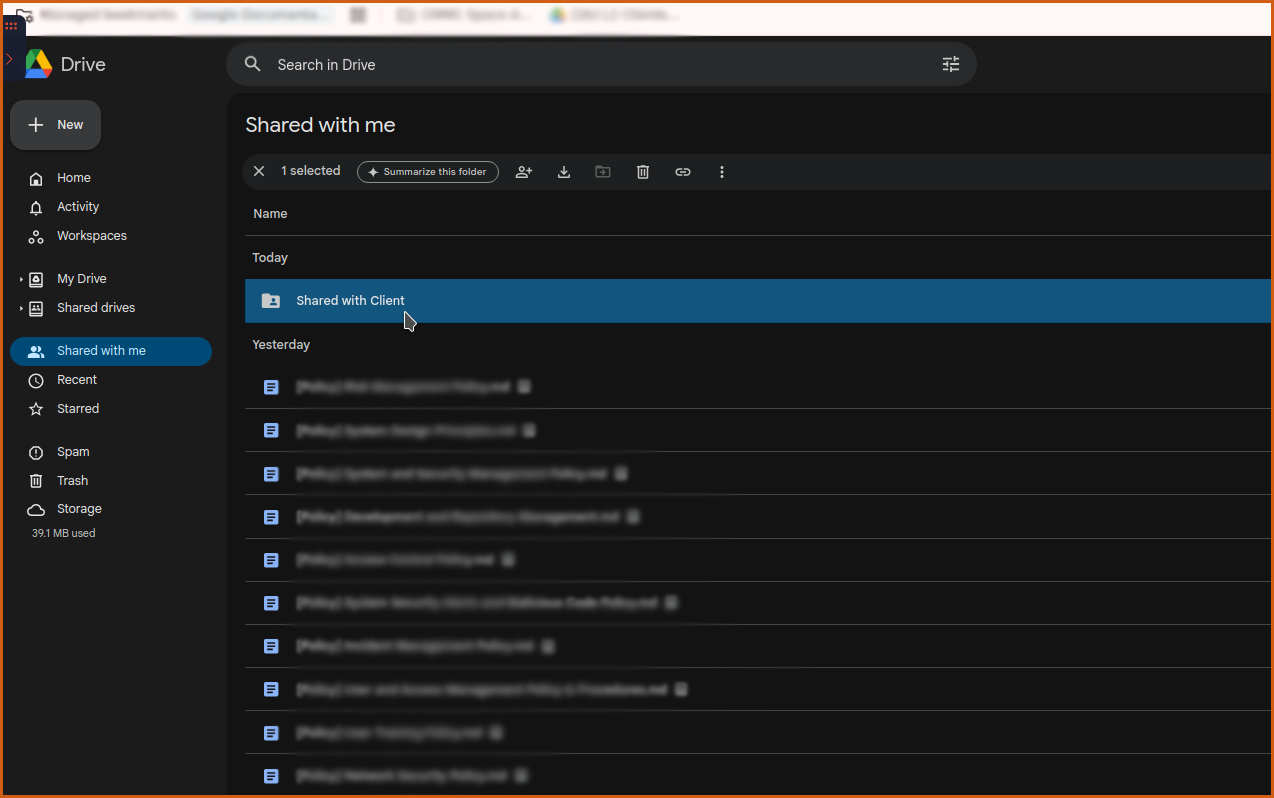The height and width of the screenshot is (798, 1274).
Task: Select the Shared with Client folder row
Action: click(x=759, y=301)
